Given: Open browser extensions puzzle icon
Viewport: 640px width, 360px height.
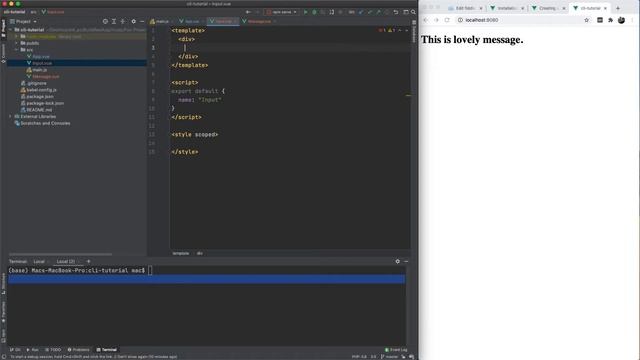Looking at the screenshot, I should pyautogui.click(x=611, y=20).
